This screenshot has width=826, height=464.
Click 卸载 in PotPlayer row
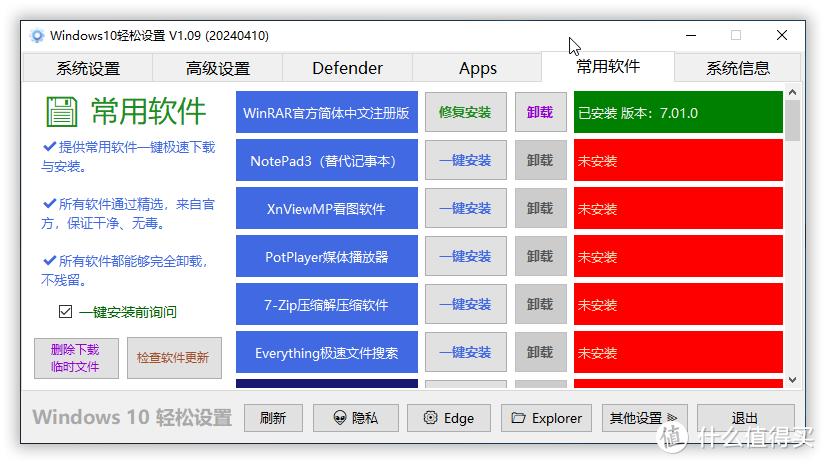540,256
